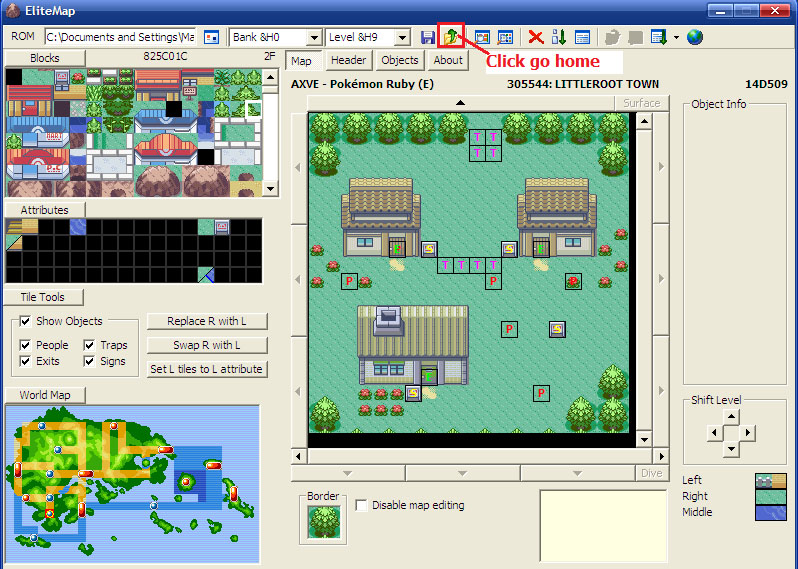Click Blocks palette scroll down arrow
Image resolution: width=798 pixels, height=569 pixels.
(271, 189)
